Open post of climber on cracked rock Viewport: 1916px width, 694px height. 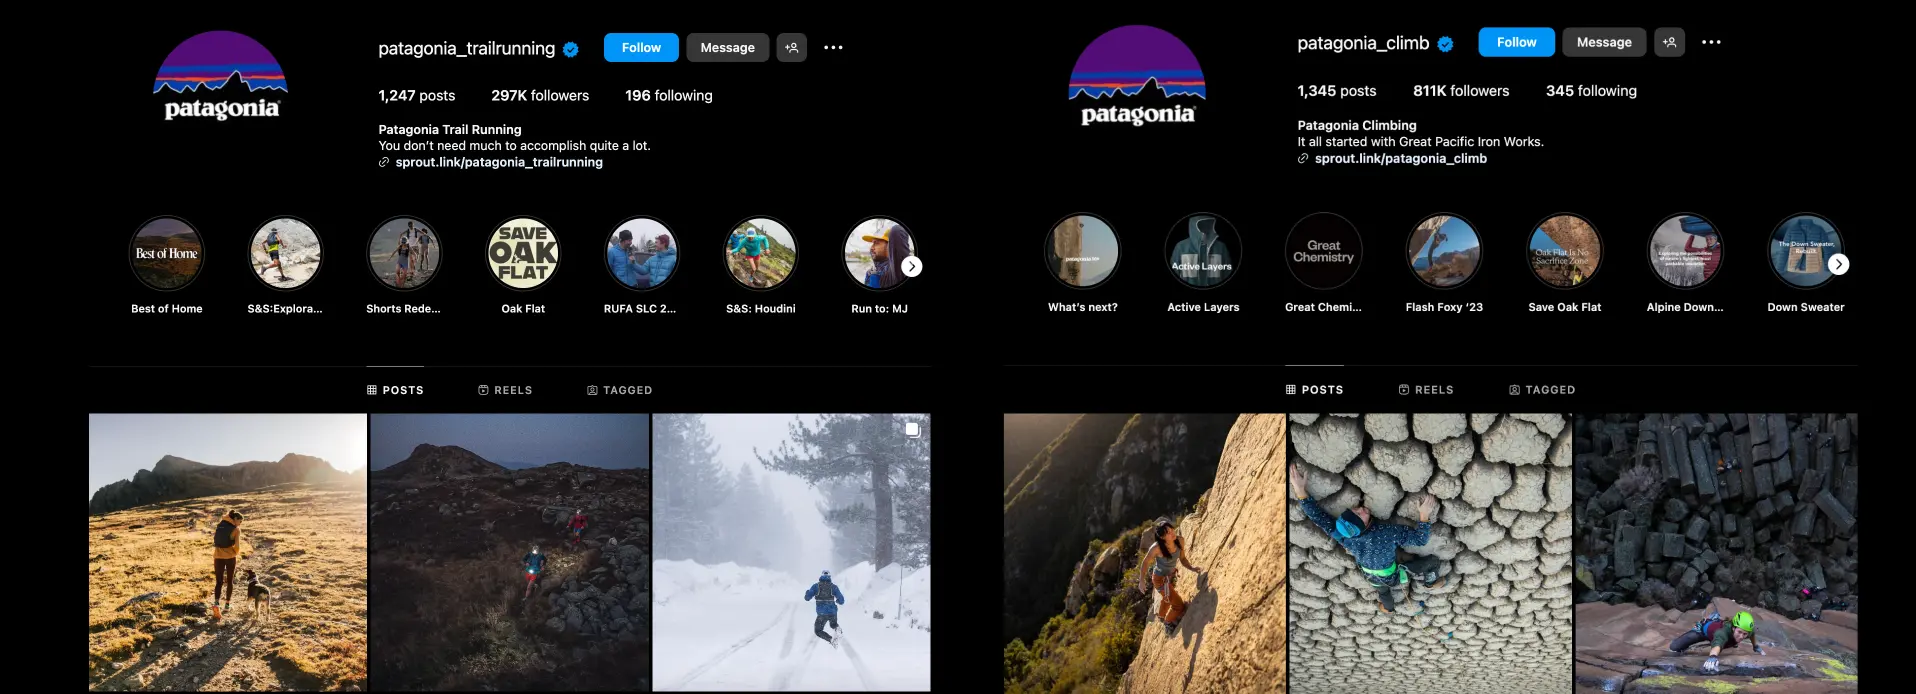point(1431,554)
